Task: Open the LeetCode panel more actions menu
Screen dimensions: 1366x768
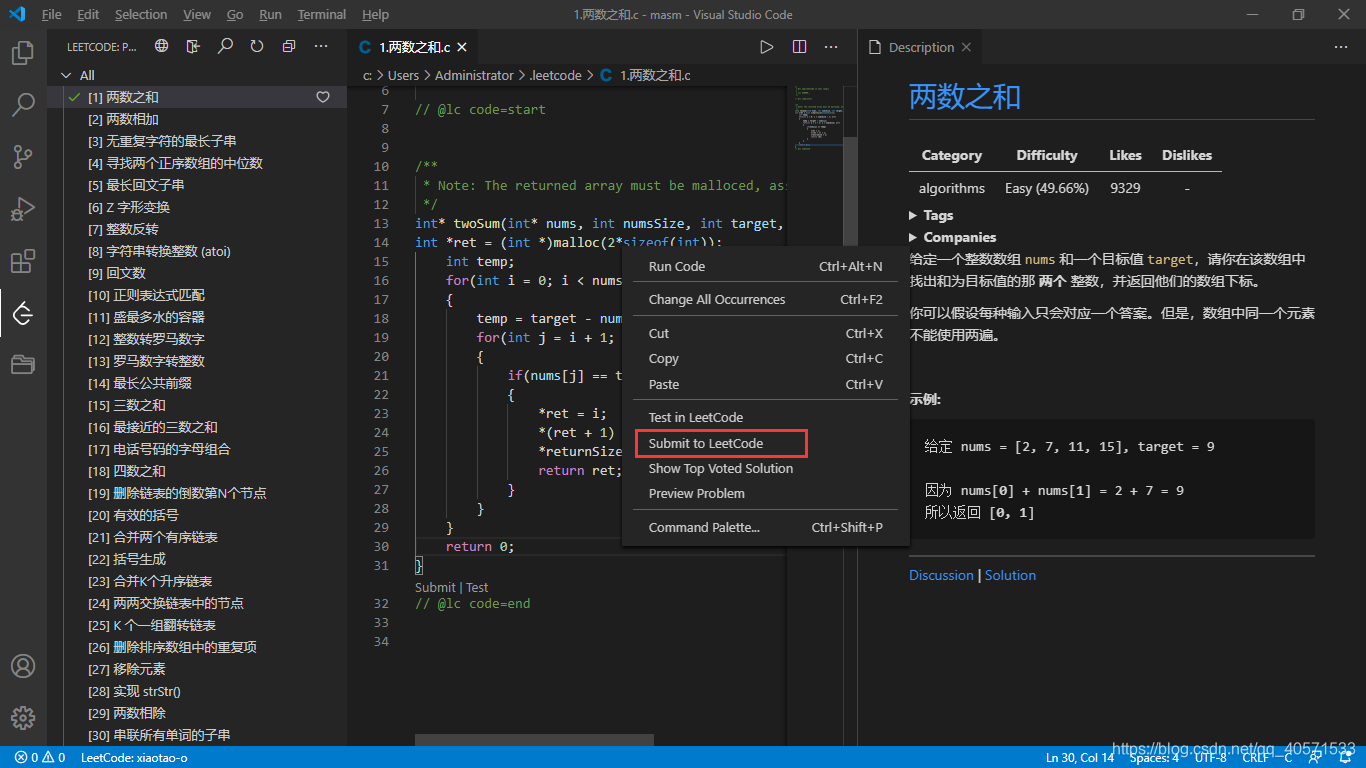Action: (x=321, y=46)
